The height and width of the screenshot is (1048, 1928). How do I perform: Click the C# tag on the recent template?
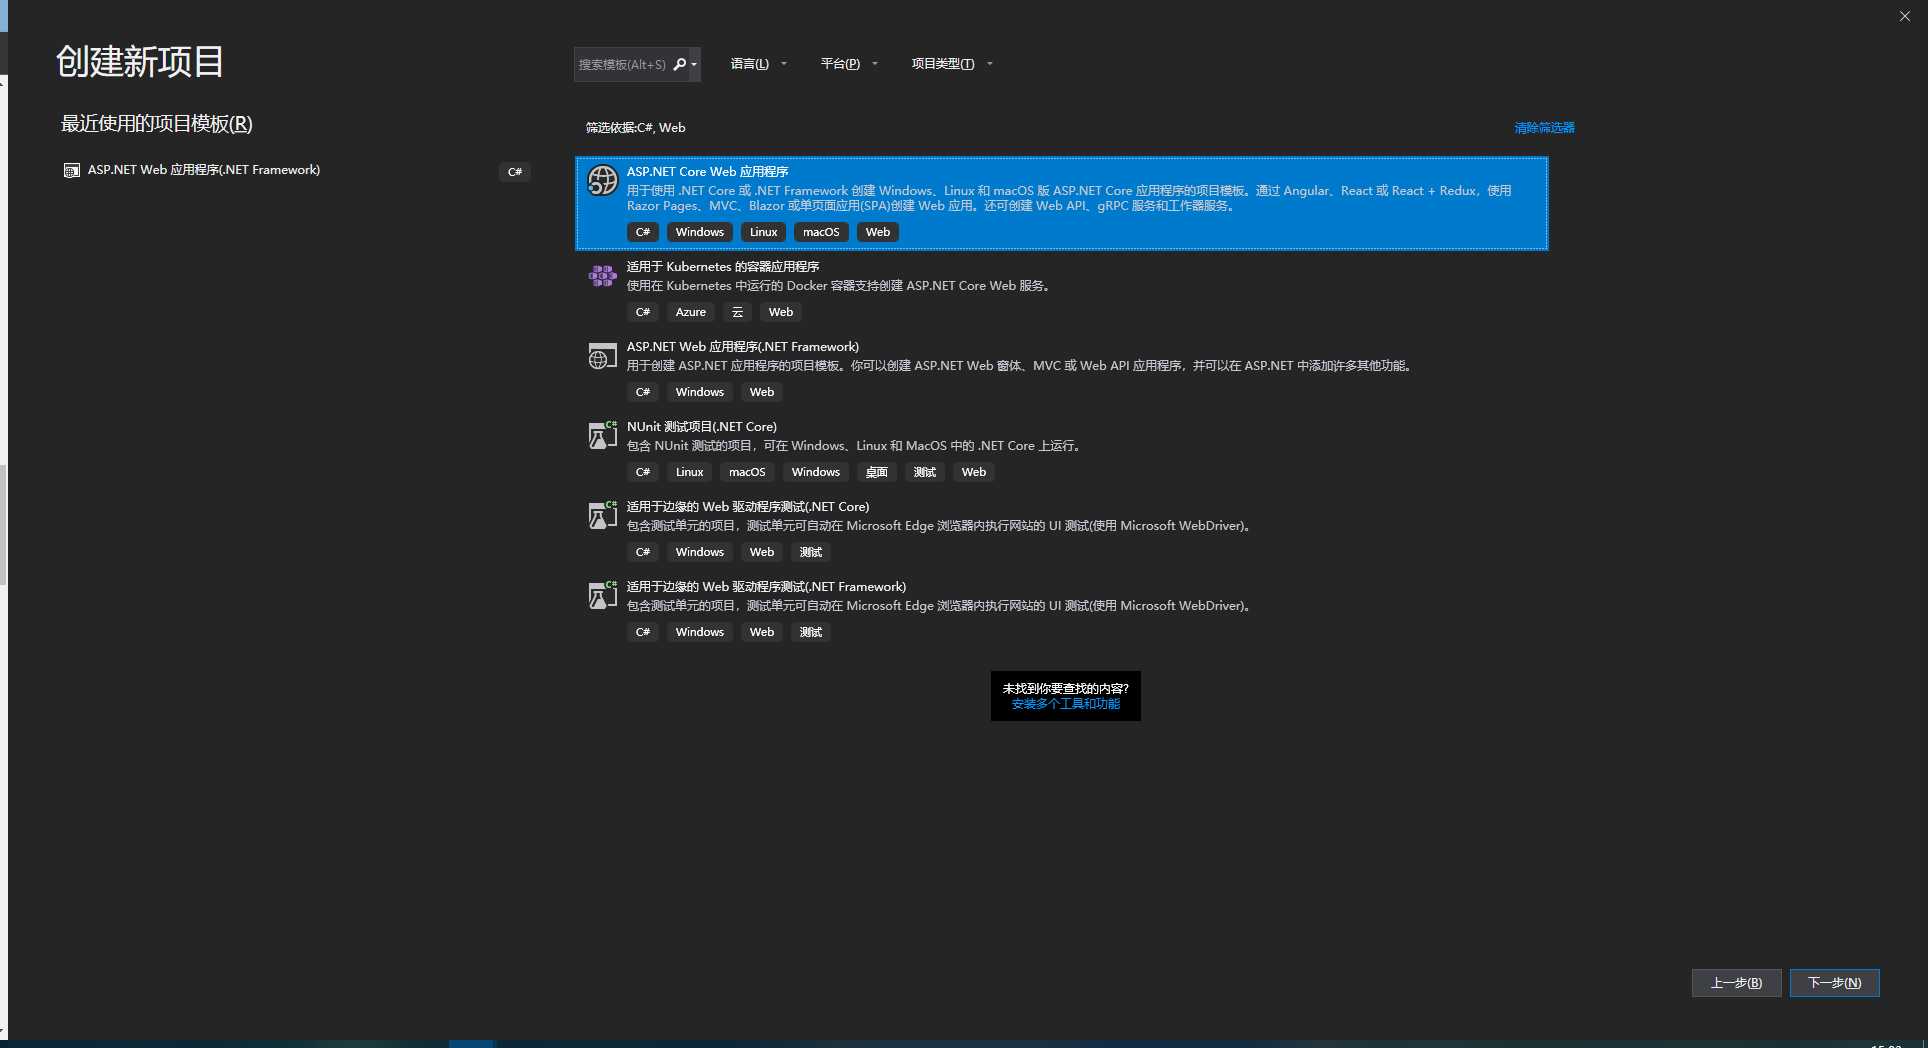click(515, 172)
